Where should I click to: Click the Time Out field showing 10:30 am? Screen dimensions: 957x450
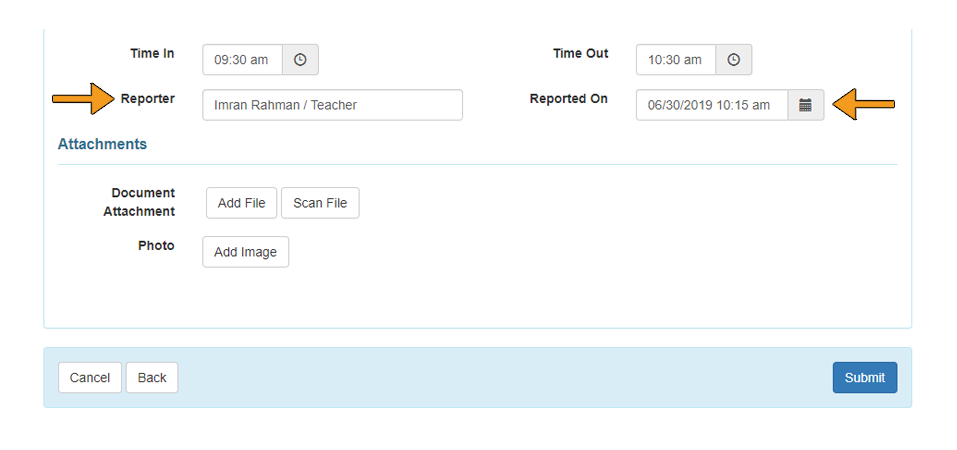(676, 60)
